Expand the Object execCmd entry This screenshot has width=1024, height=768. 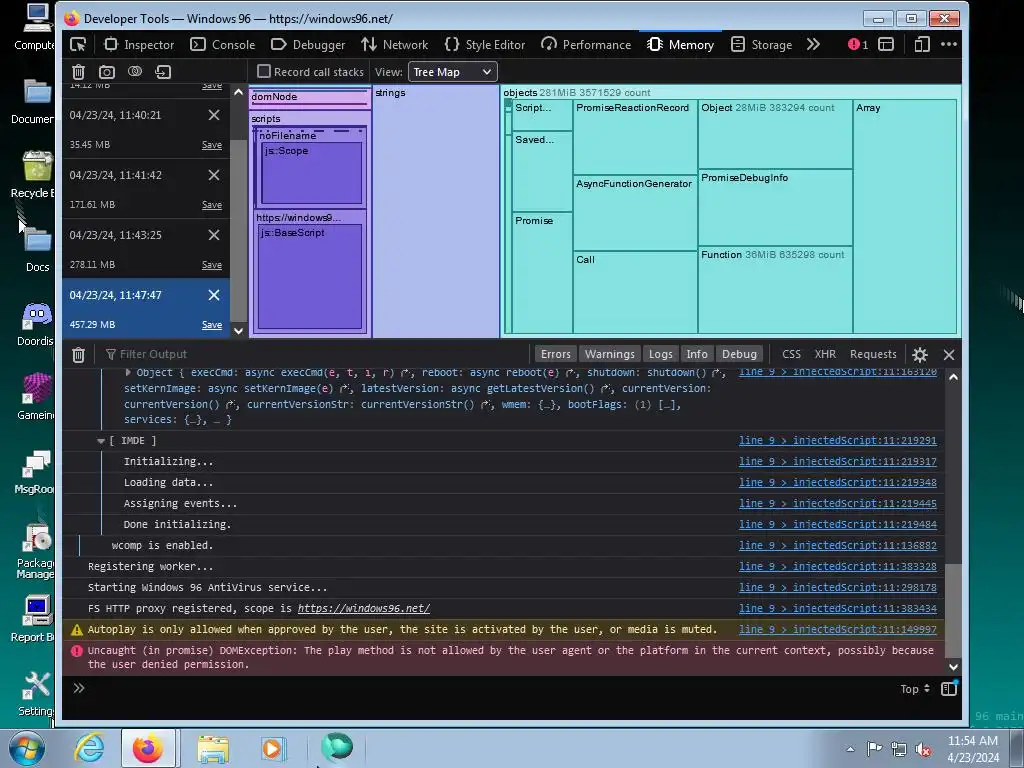coord(128,372)
